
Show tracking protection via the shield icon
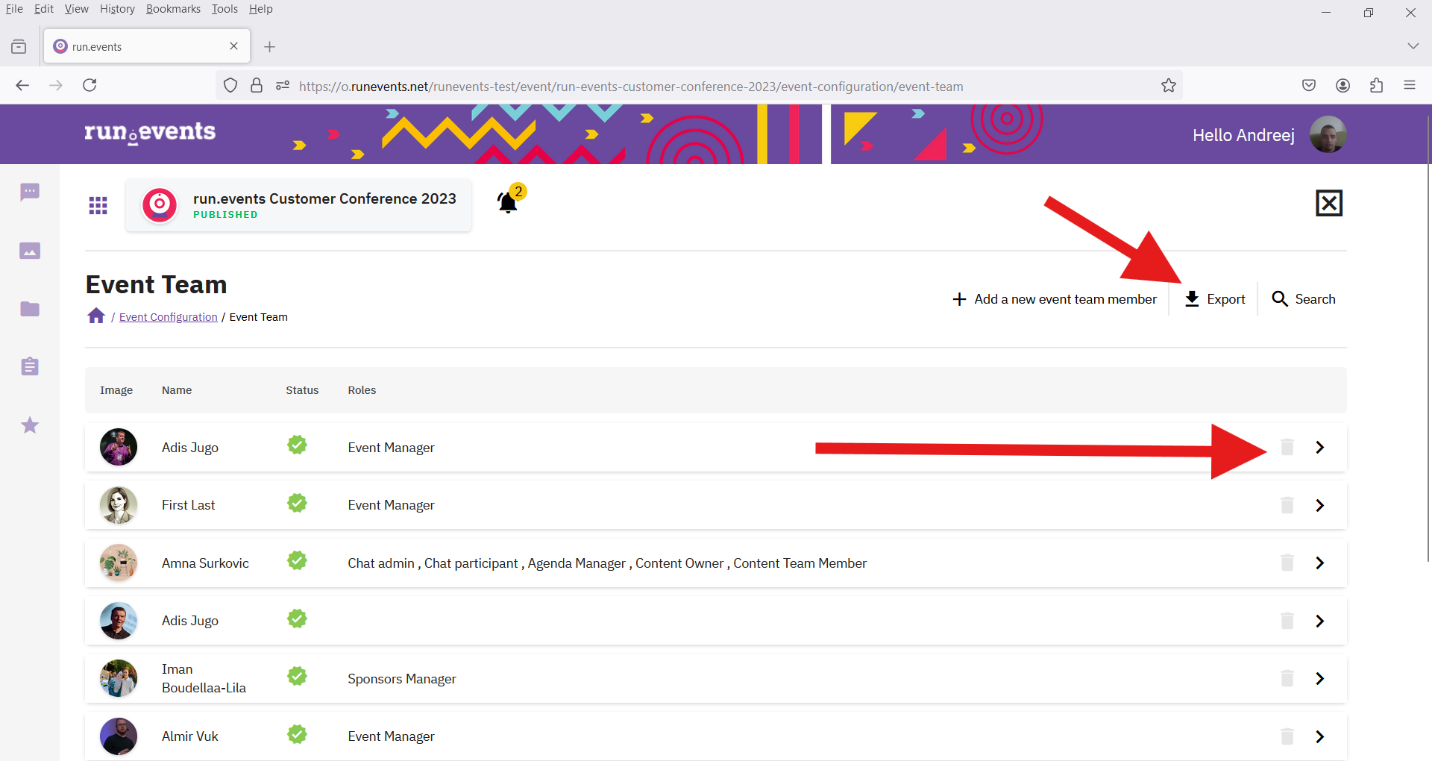230,86
